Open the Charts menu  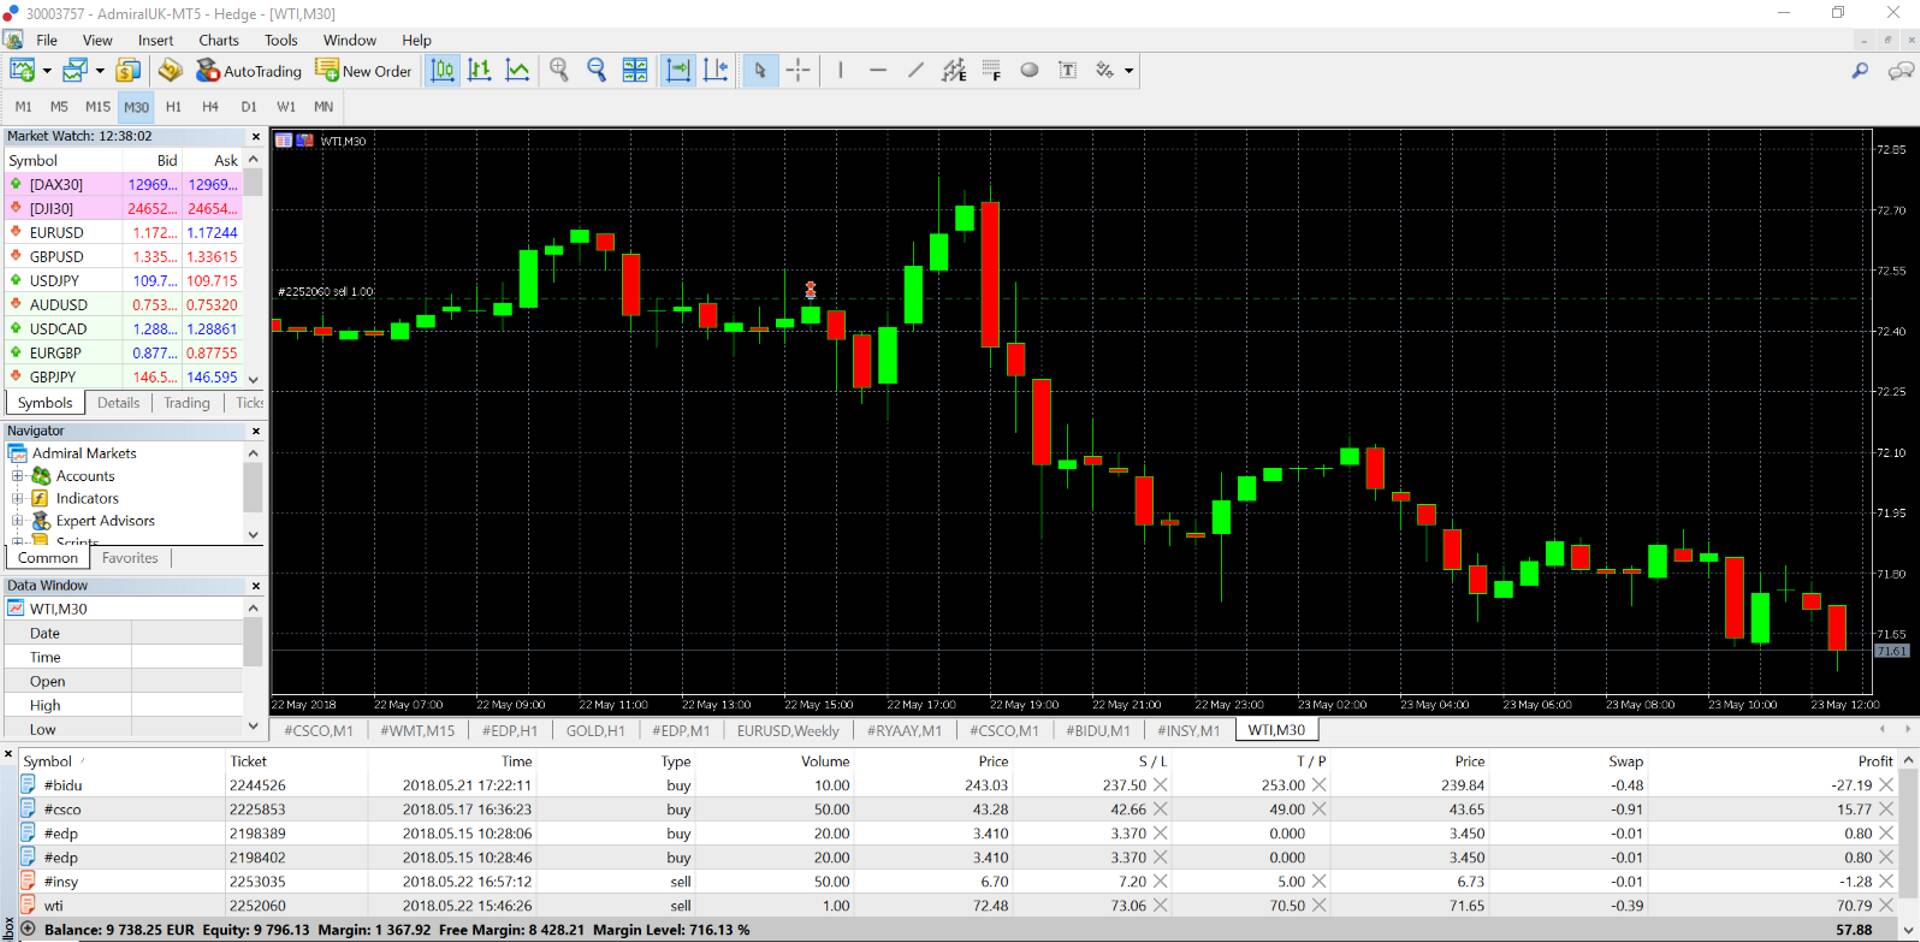pos(218,40)
